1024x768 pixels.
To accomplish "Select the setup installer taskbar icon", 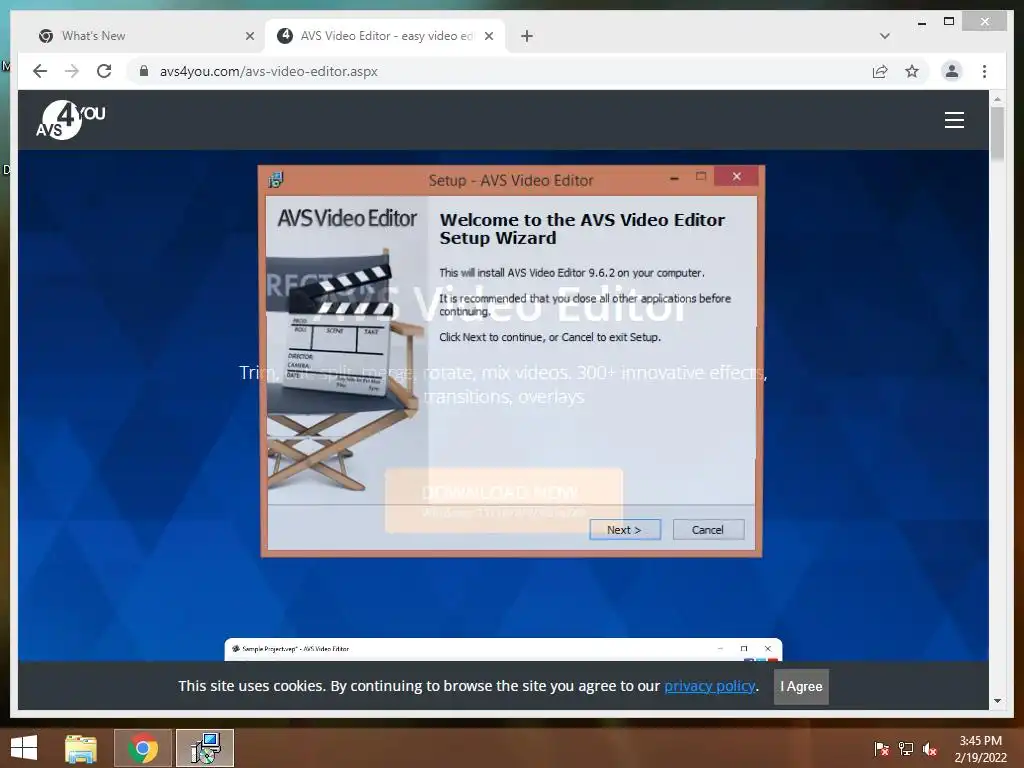I will pyautogui.click(x=205, y=748).
